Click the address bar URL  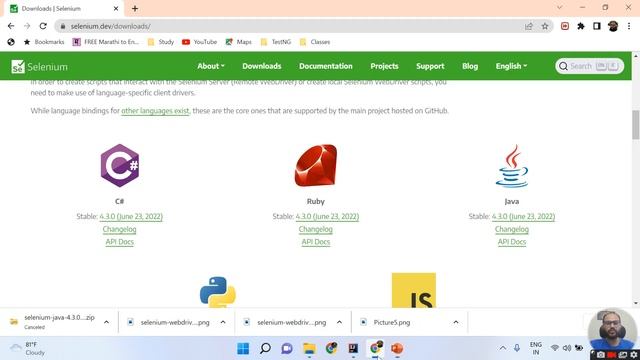pyautogui.click(x=110, y=26)
